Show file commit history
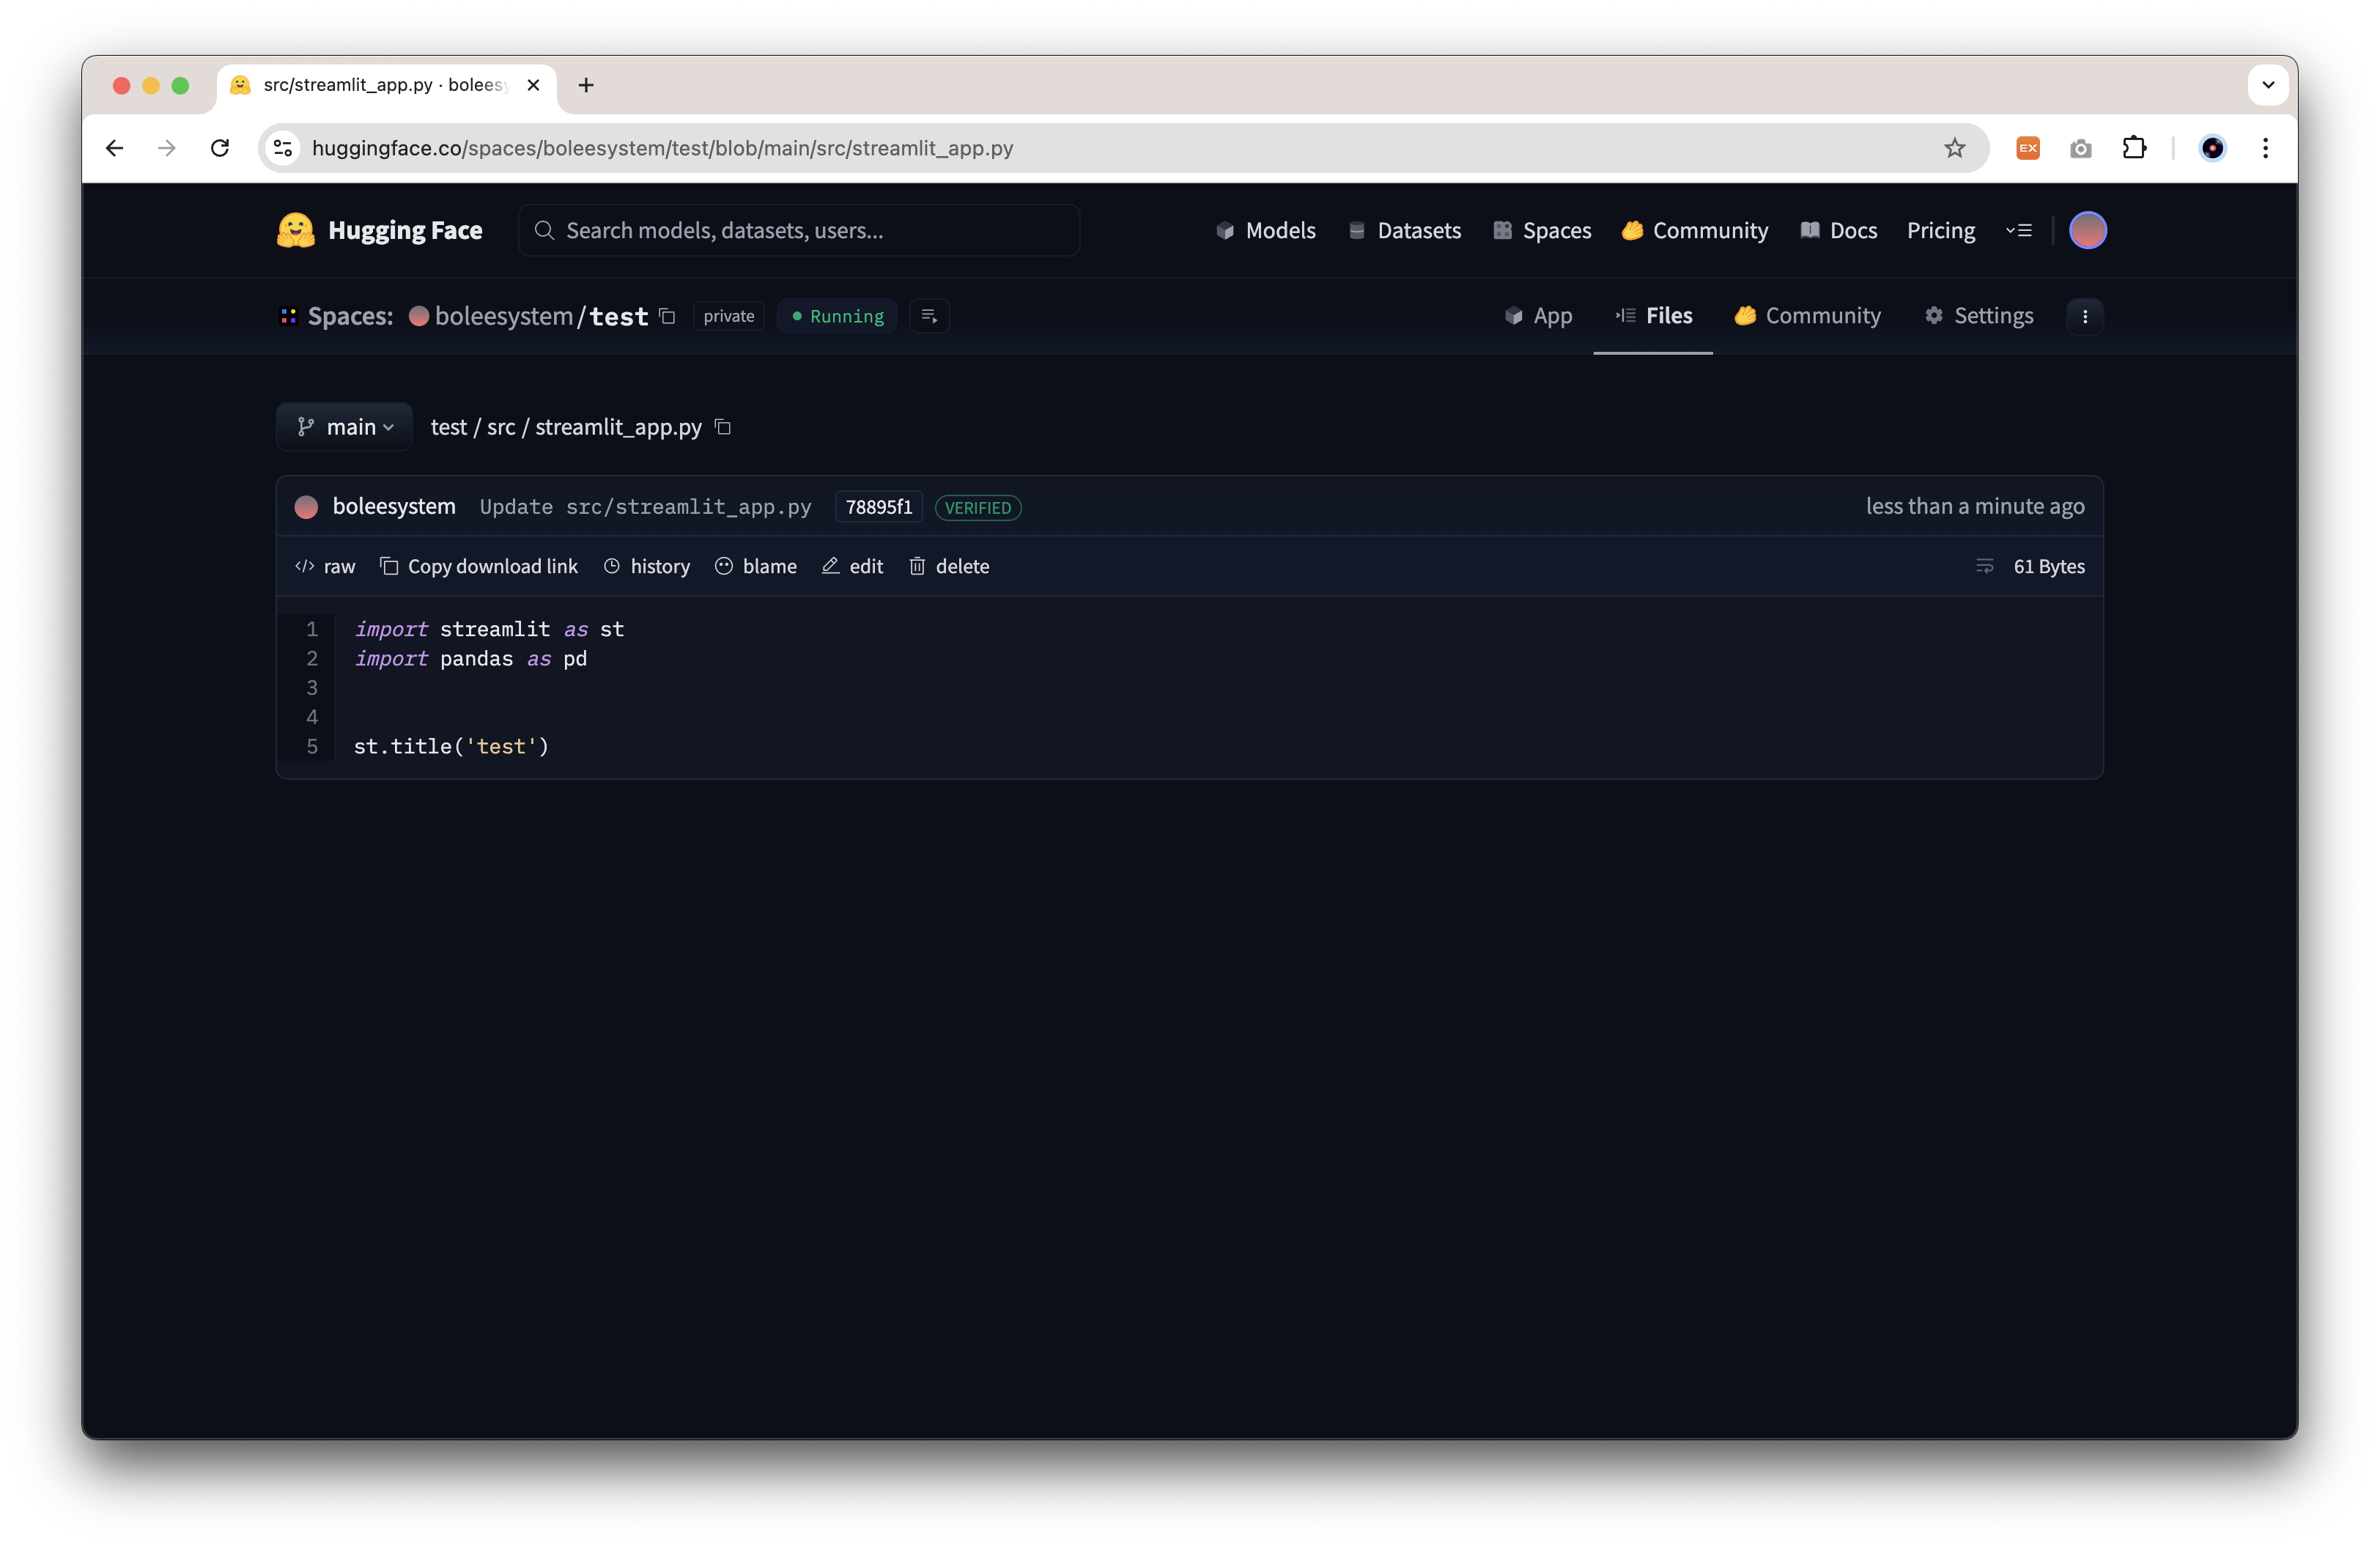The height and width of the screenshot is (1548, 2380). click(x=647, y=566)
